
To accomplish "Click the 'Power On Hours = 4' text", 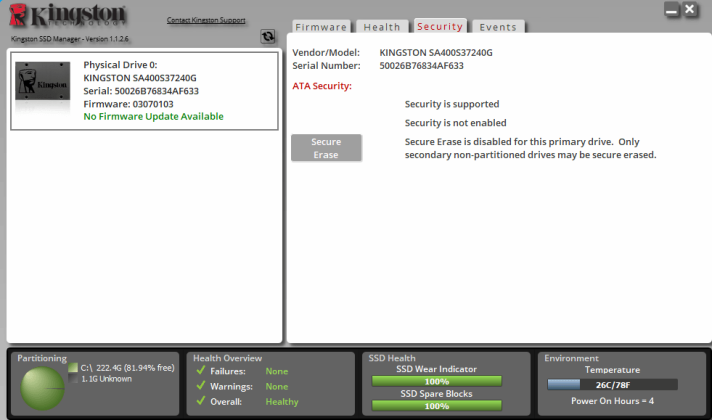I will coord(613,401).
